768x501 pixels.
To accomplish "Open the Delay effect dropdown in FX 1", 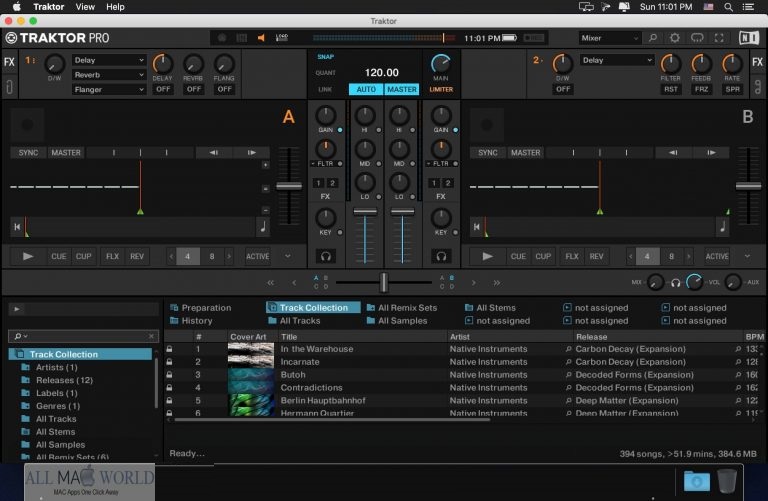I will point(109,60).
